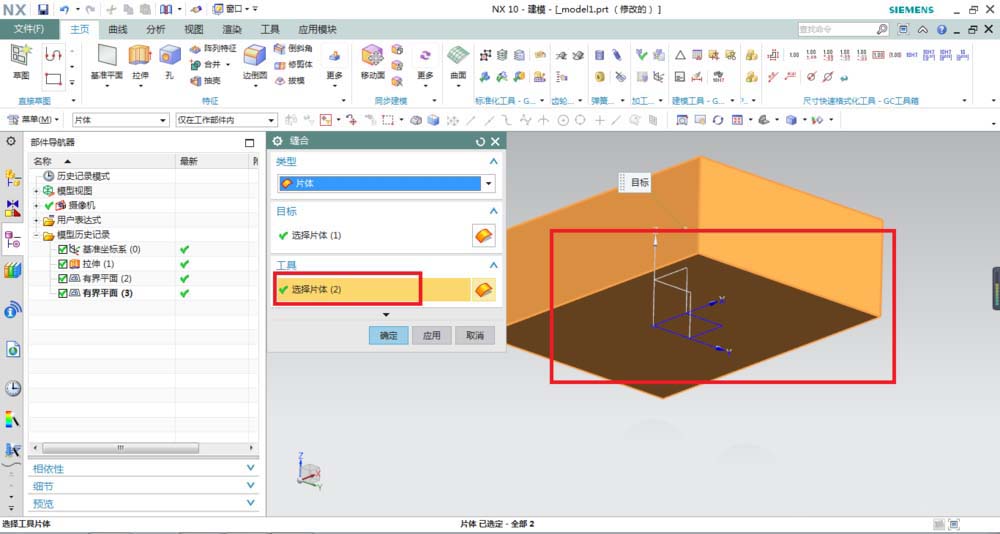Click the 缝合 dialog reset arrow icon
The height and width of the screenshot is (534, 1000).
pos(480,142)
